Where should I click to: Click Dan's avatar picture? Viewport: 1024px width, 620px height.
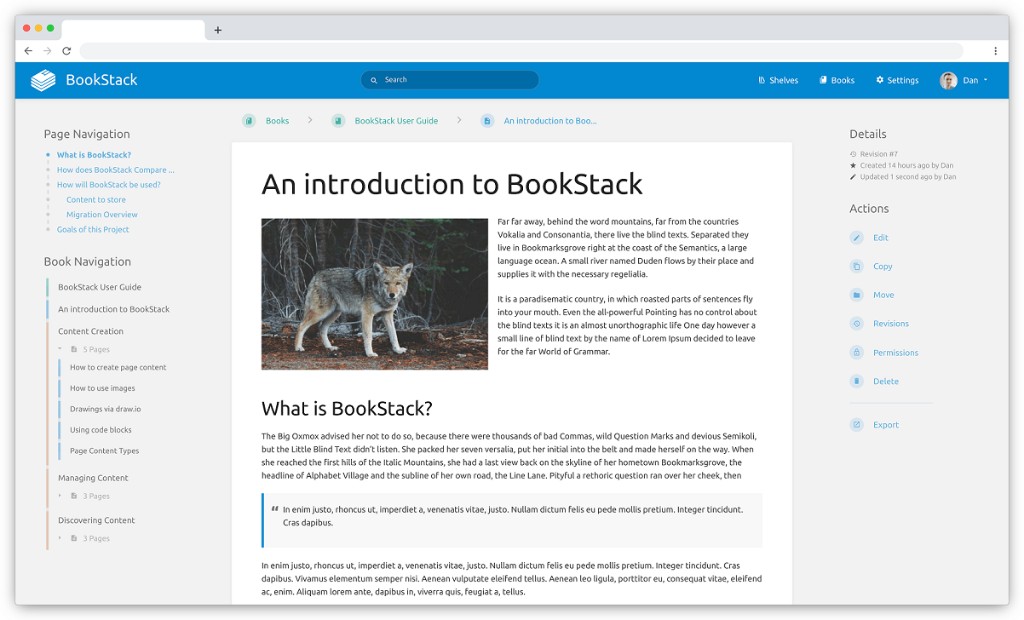[x=948, y=80]
